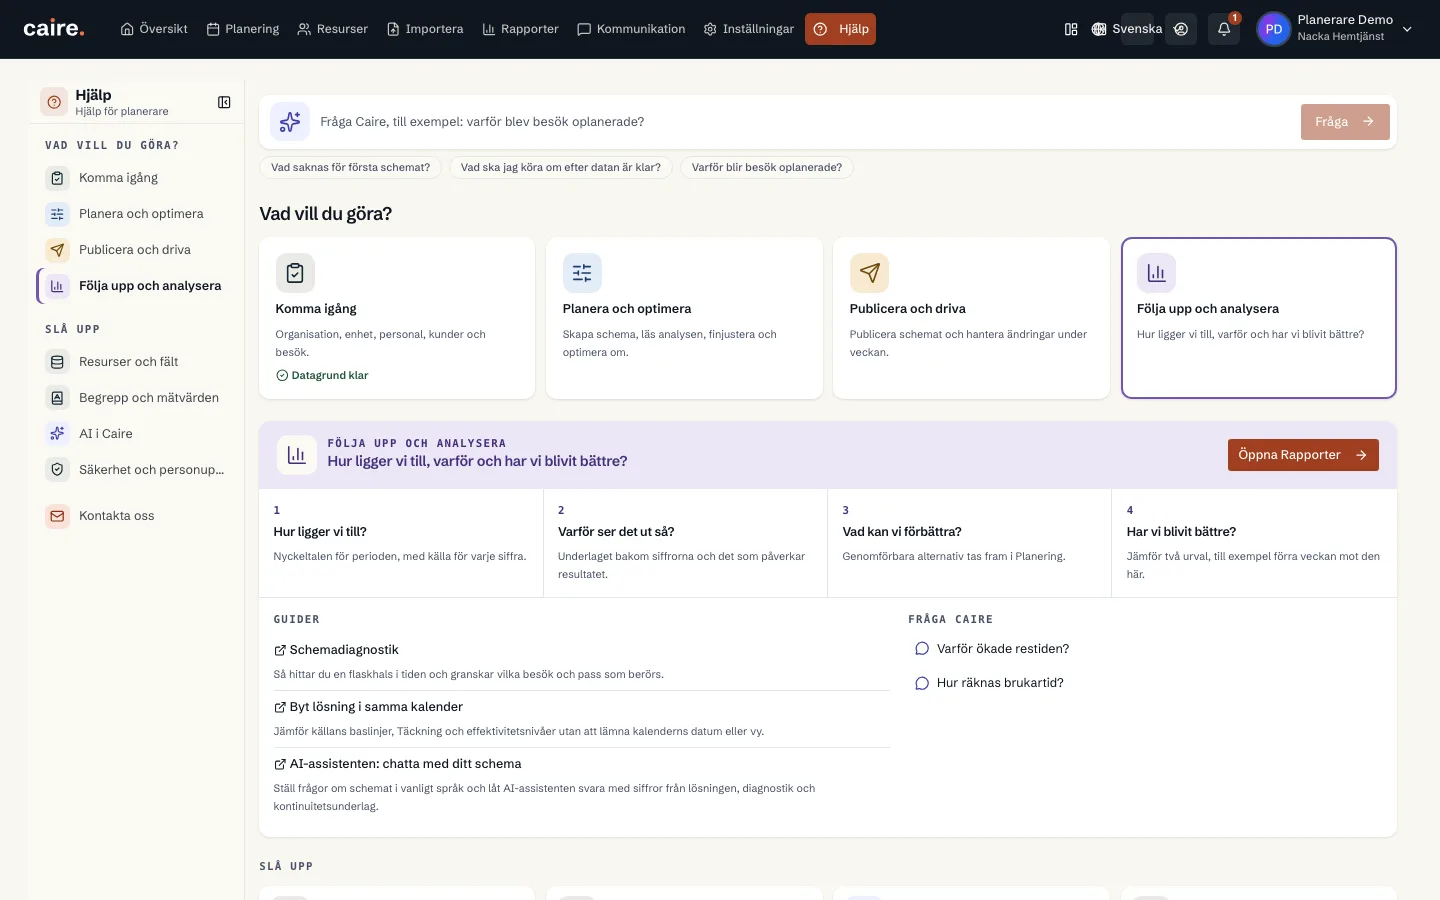
Task: Collapse the Hjälp sidebar panel icon
Action: point(224,102)
